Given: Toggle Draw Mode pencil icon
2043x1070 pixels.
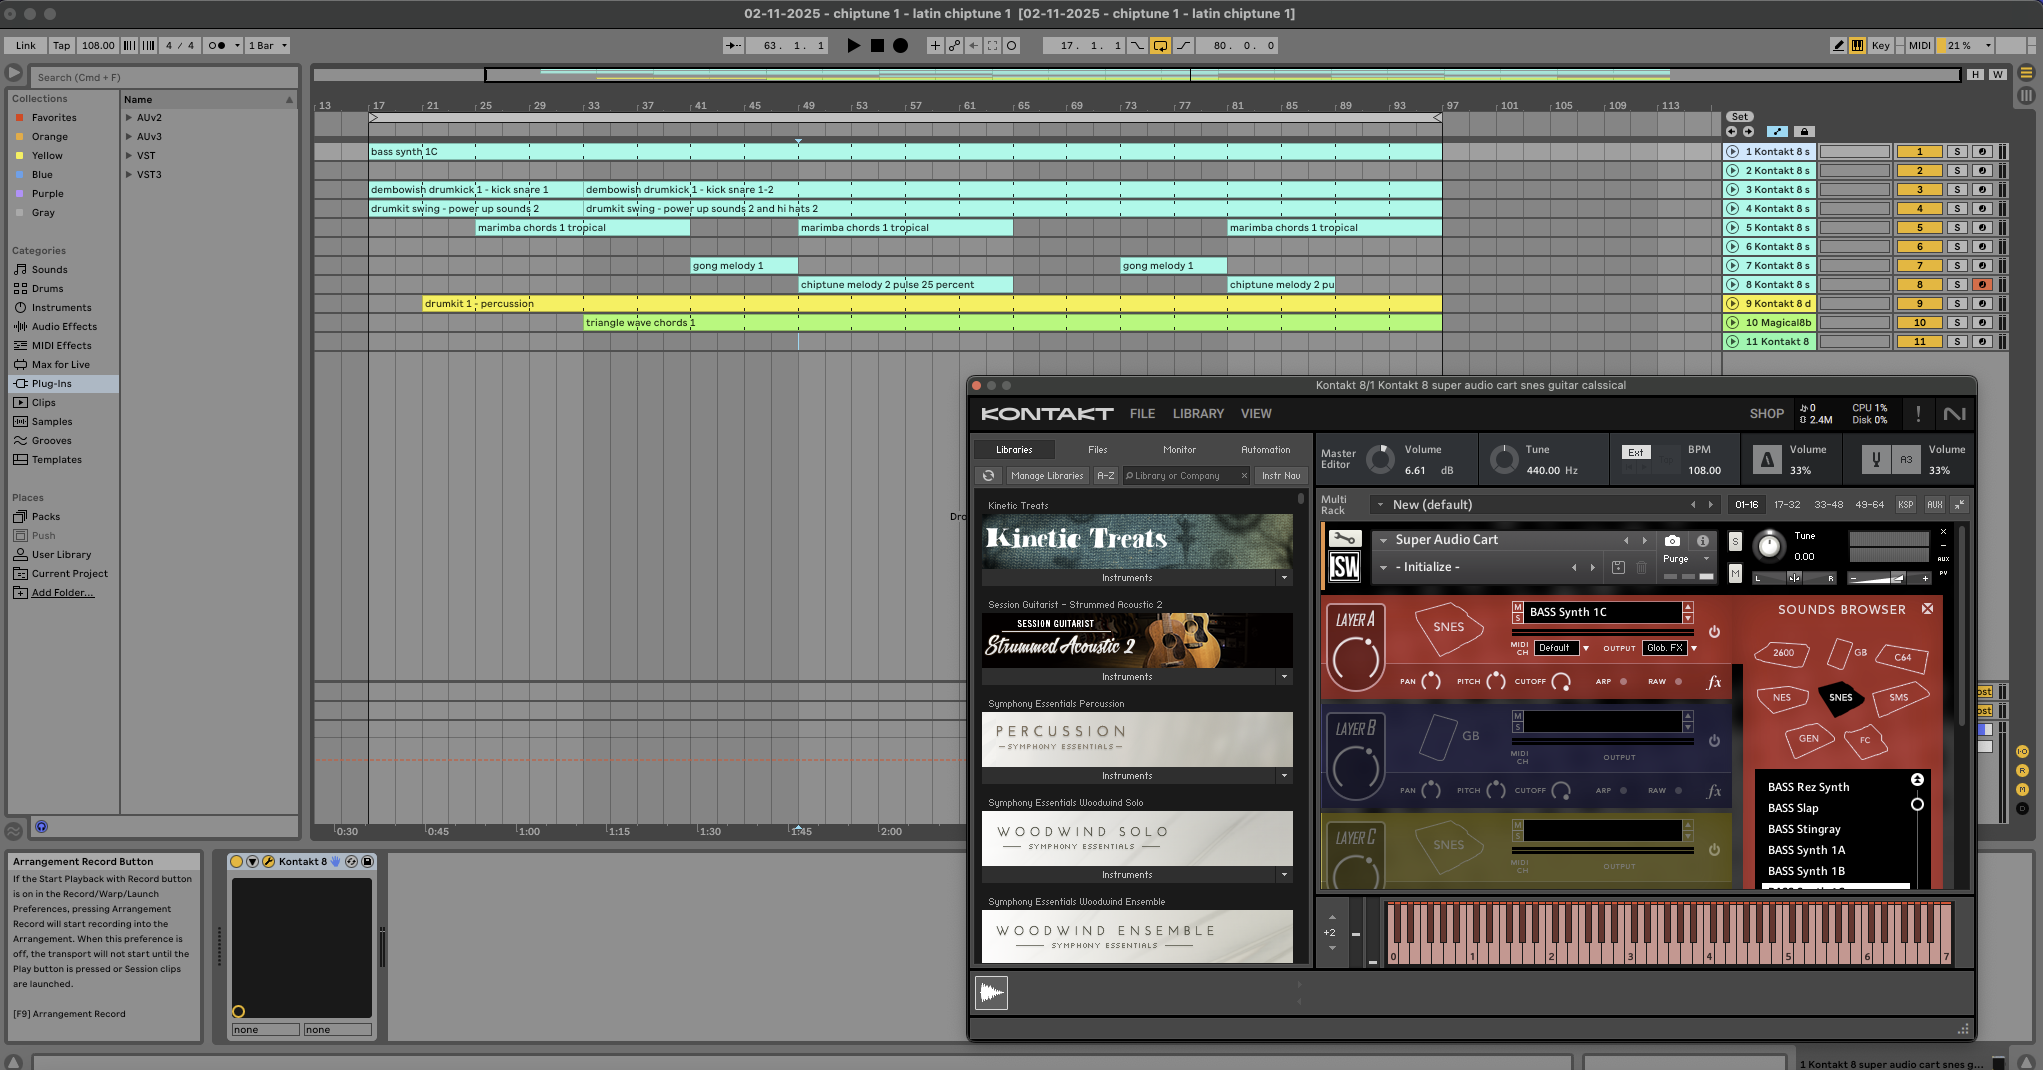Looking at the screenshot, I should [x=1838, y=45].
